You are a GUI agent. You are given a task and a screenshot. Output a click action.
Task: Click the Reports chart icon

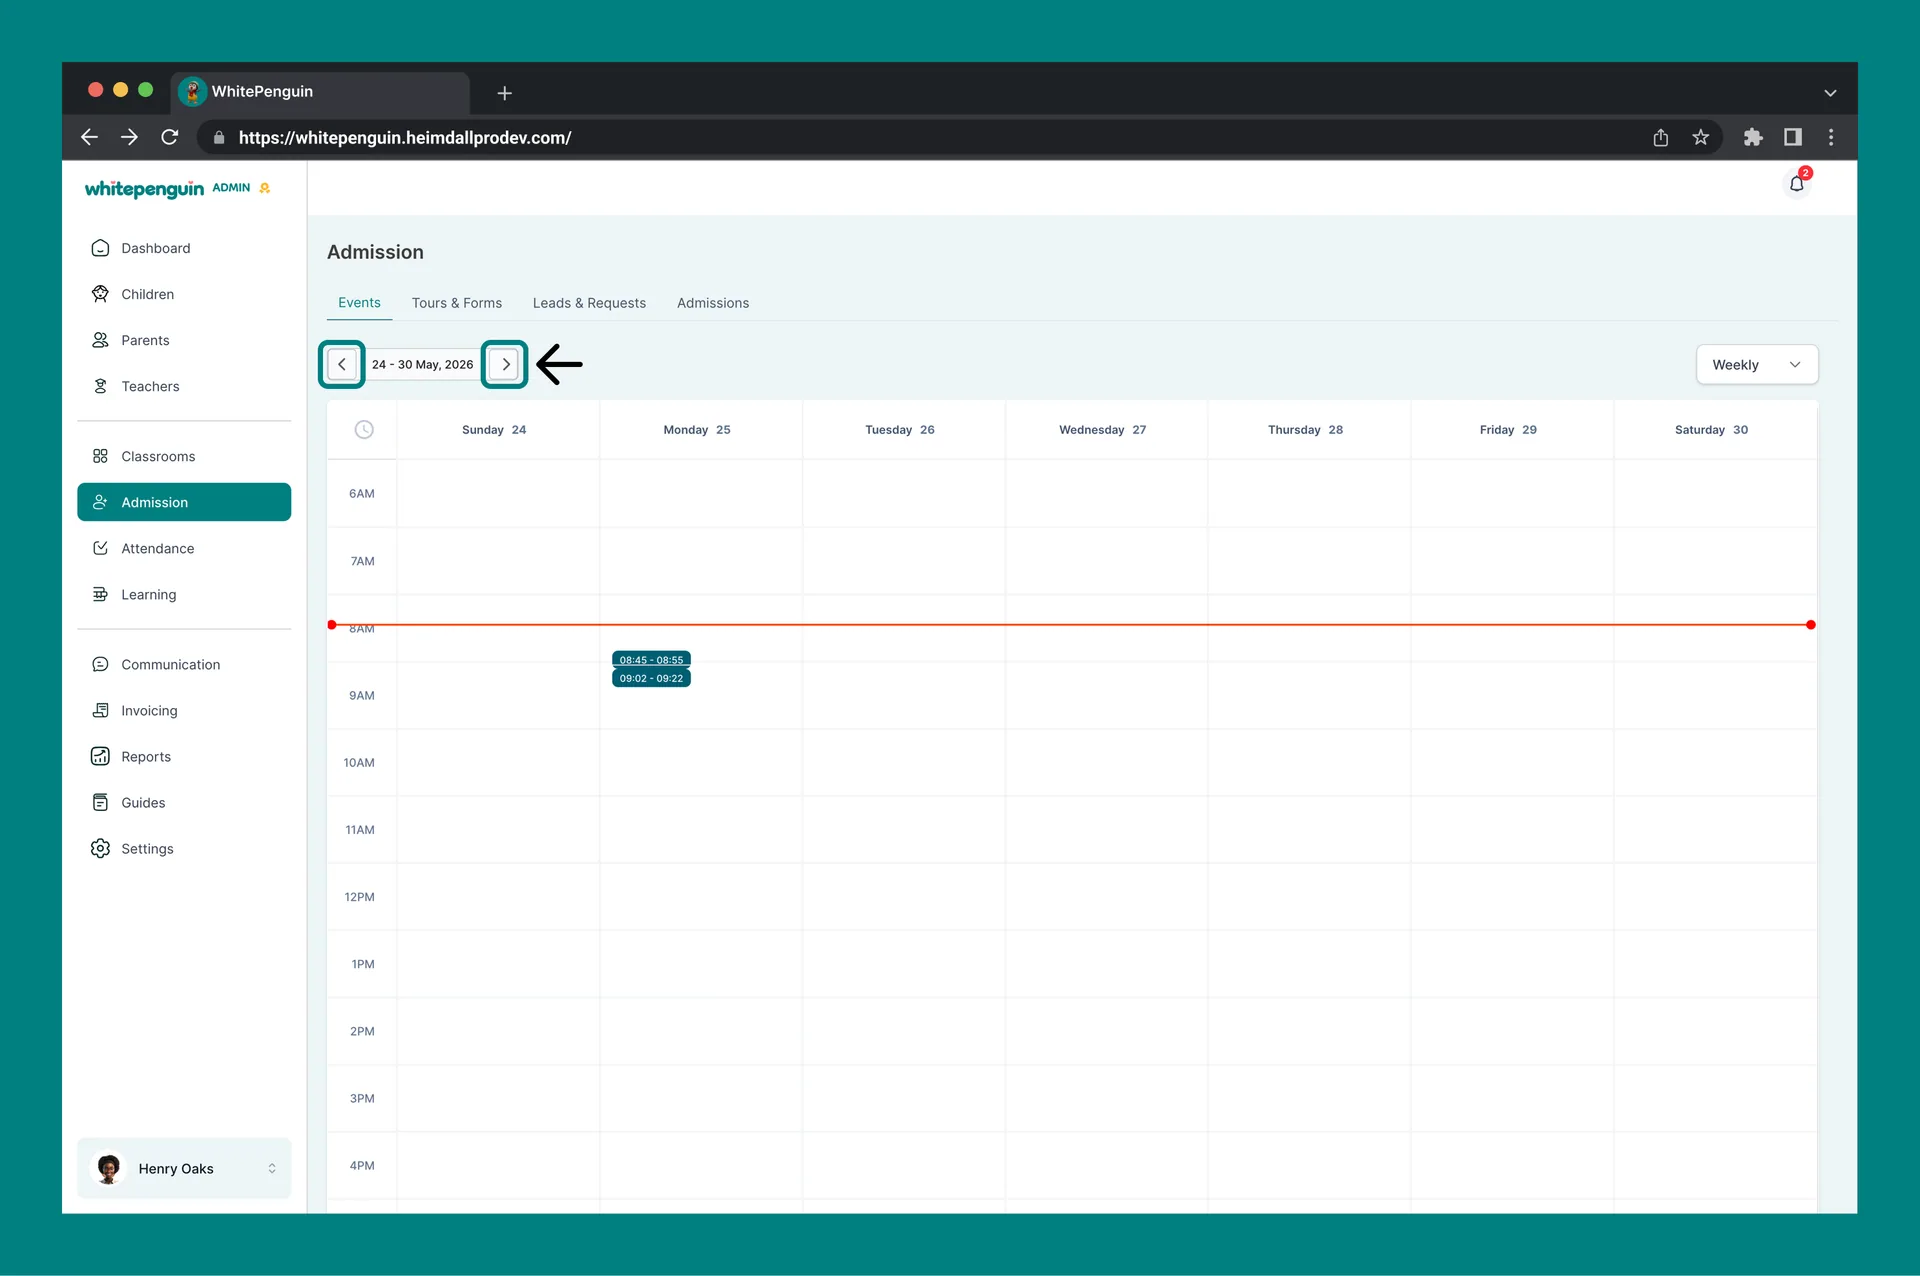[x=100, y=756]
